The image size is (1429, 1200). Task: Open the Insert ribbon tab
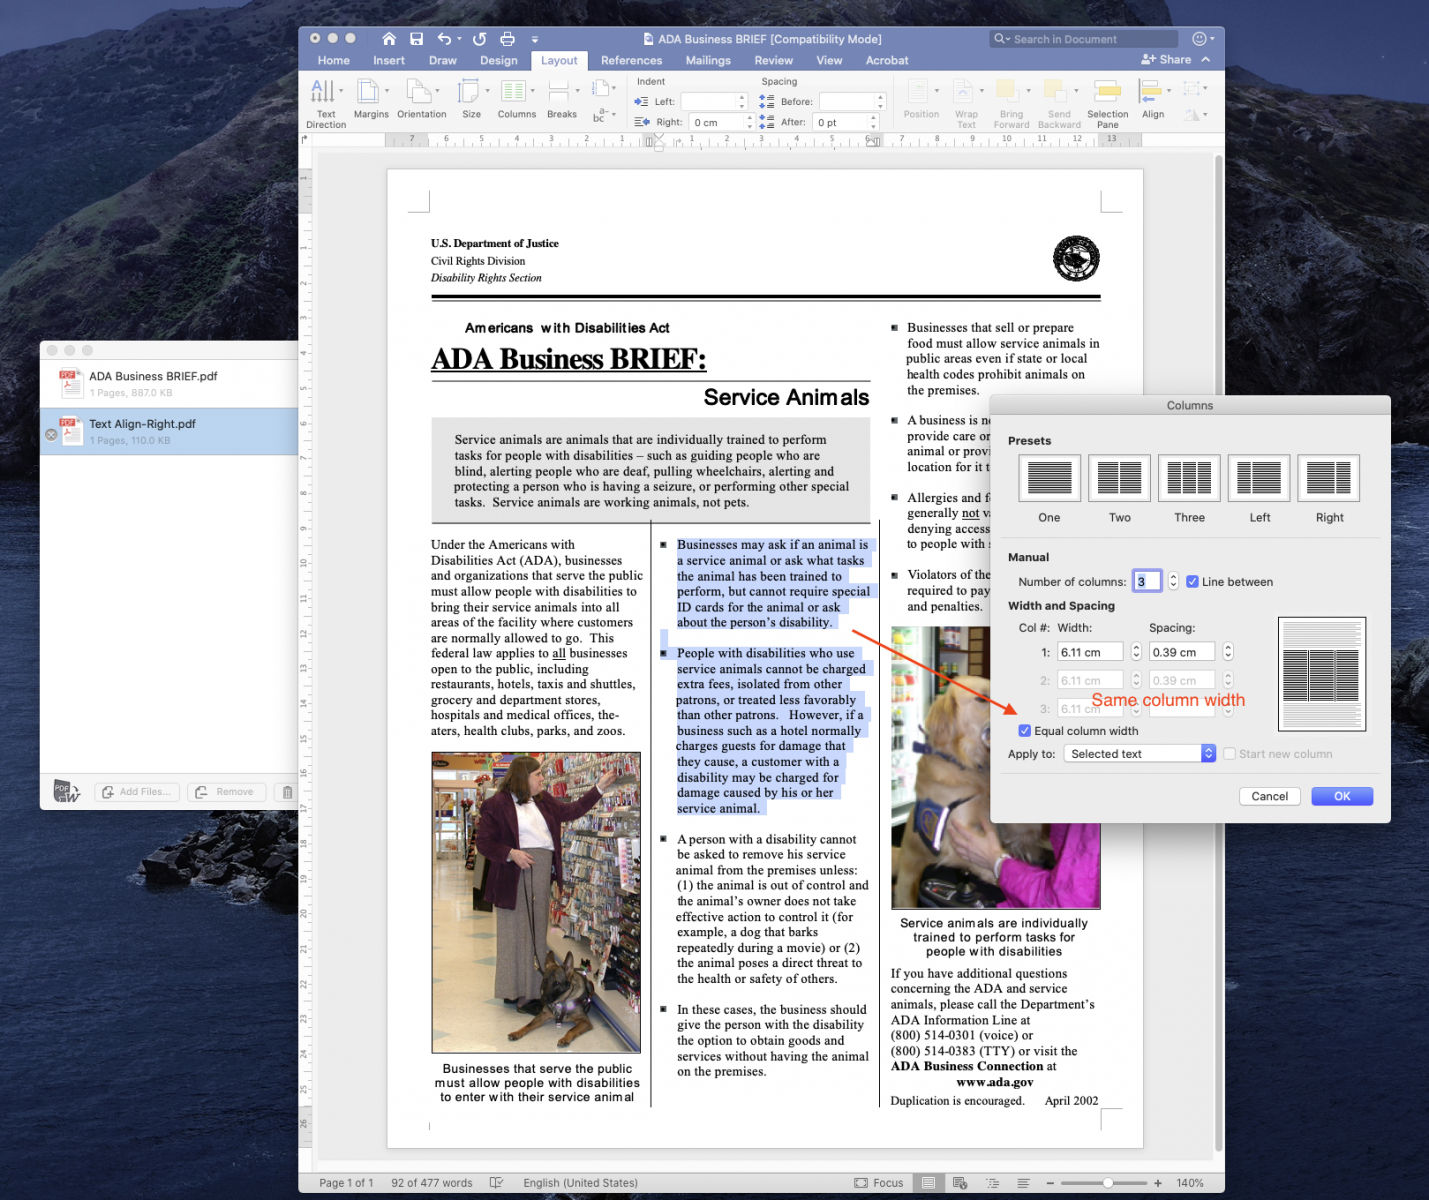pos(389,61)
